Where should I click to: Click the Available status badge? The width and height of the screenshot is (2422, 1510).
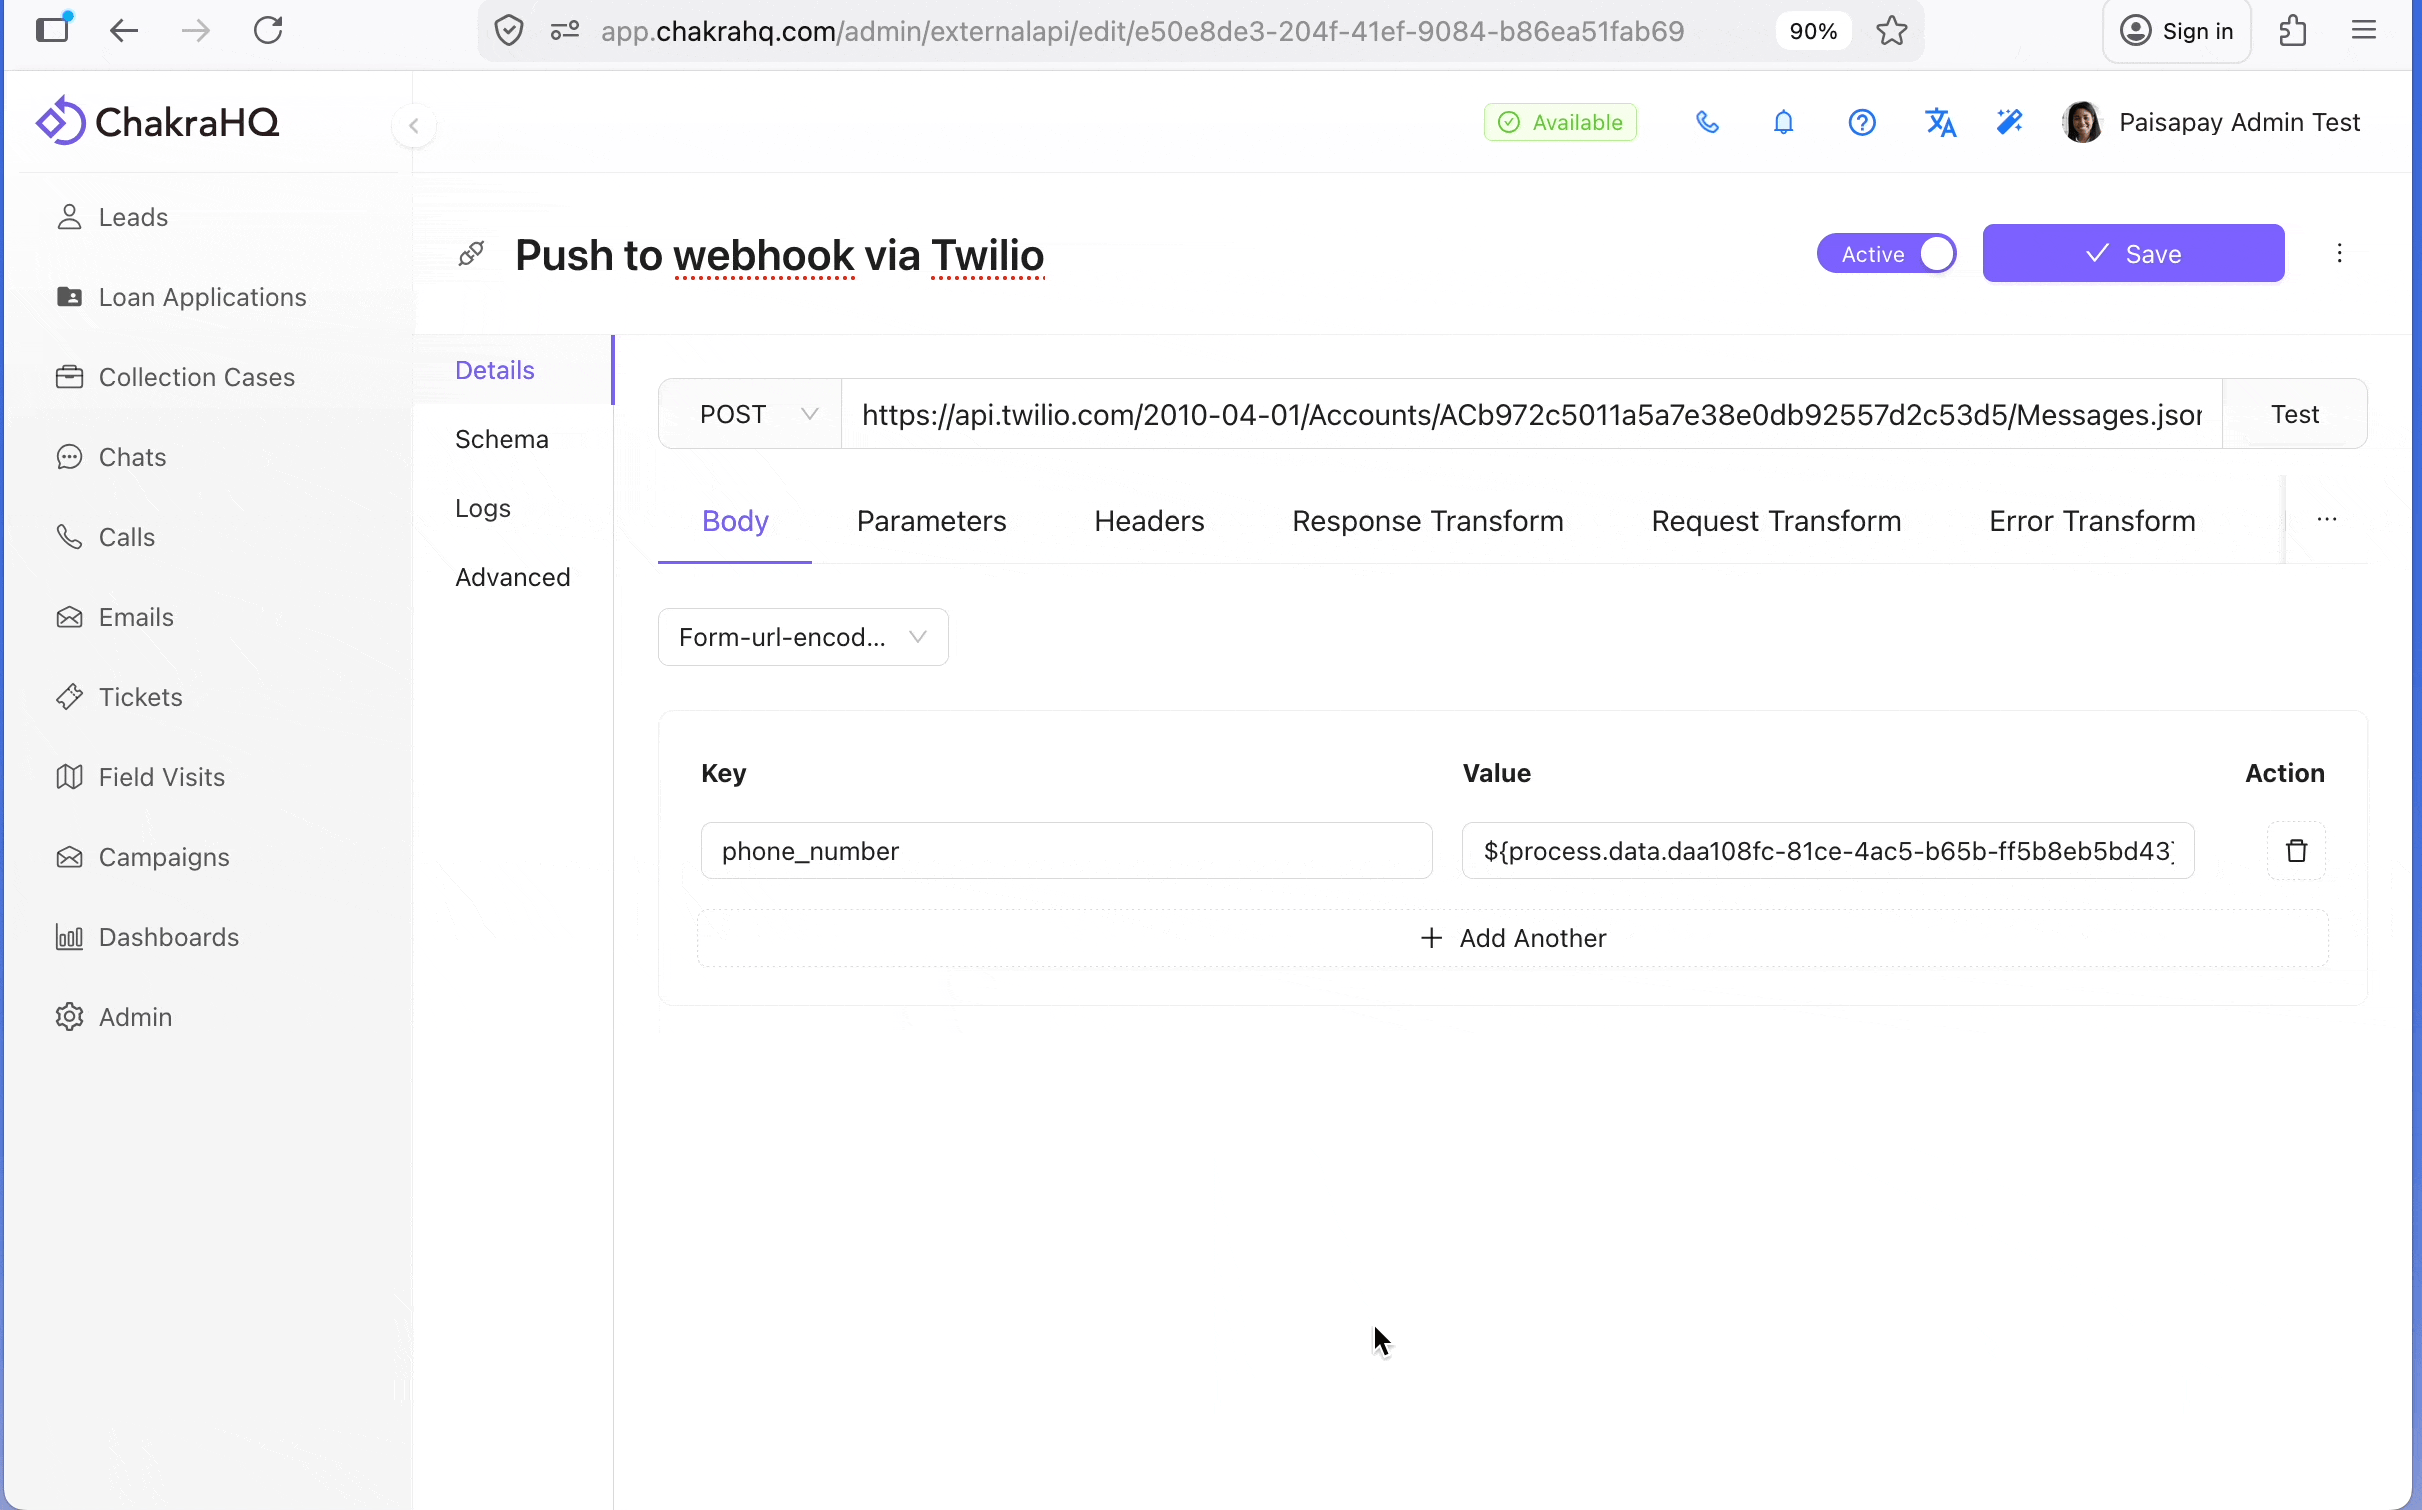coord(1560,122)
